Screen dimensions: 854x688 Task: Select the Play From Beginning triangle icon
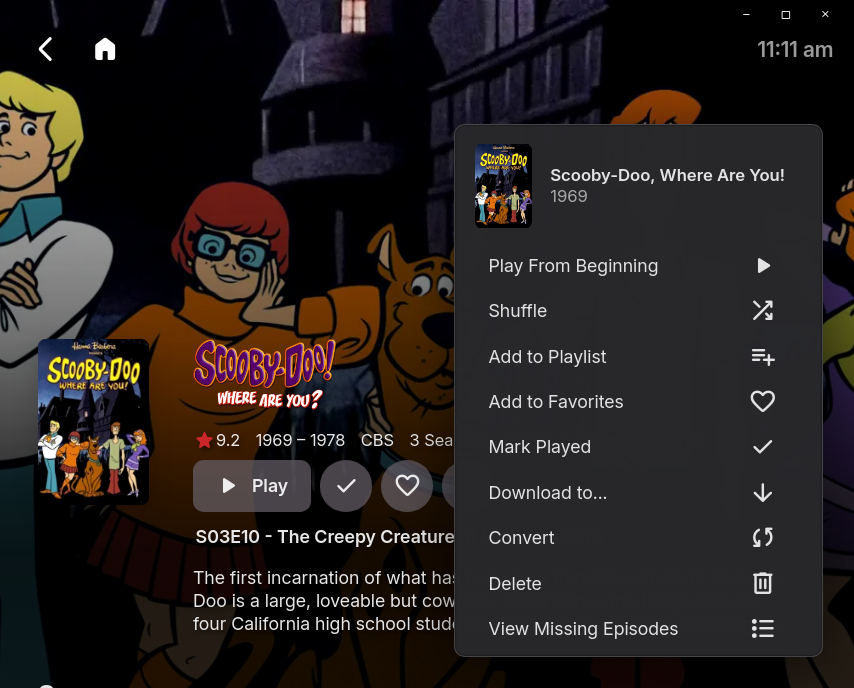coord(763,266)
